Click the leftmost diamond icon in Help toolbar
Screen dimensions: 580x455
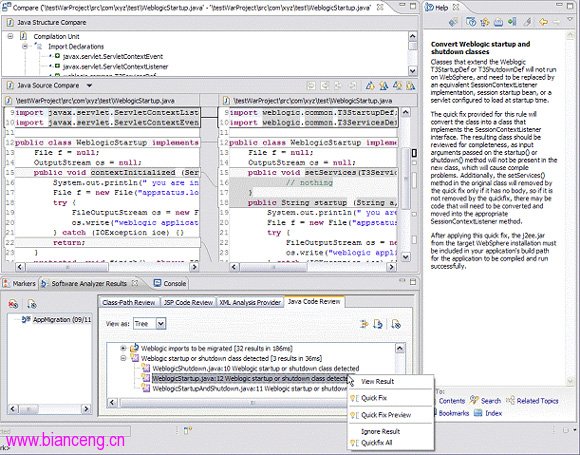point(453,23)
